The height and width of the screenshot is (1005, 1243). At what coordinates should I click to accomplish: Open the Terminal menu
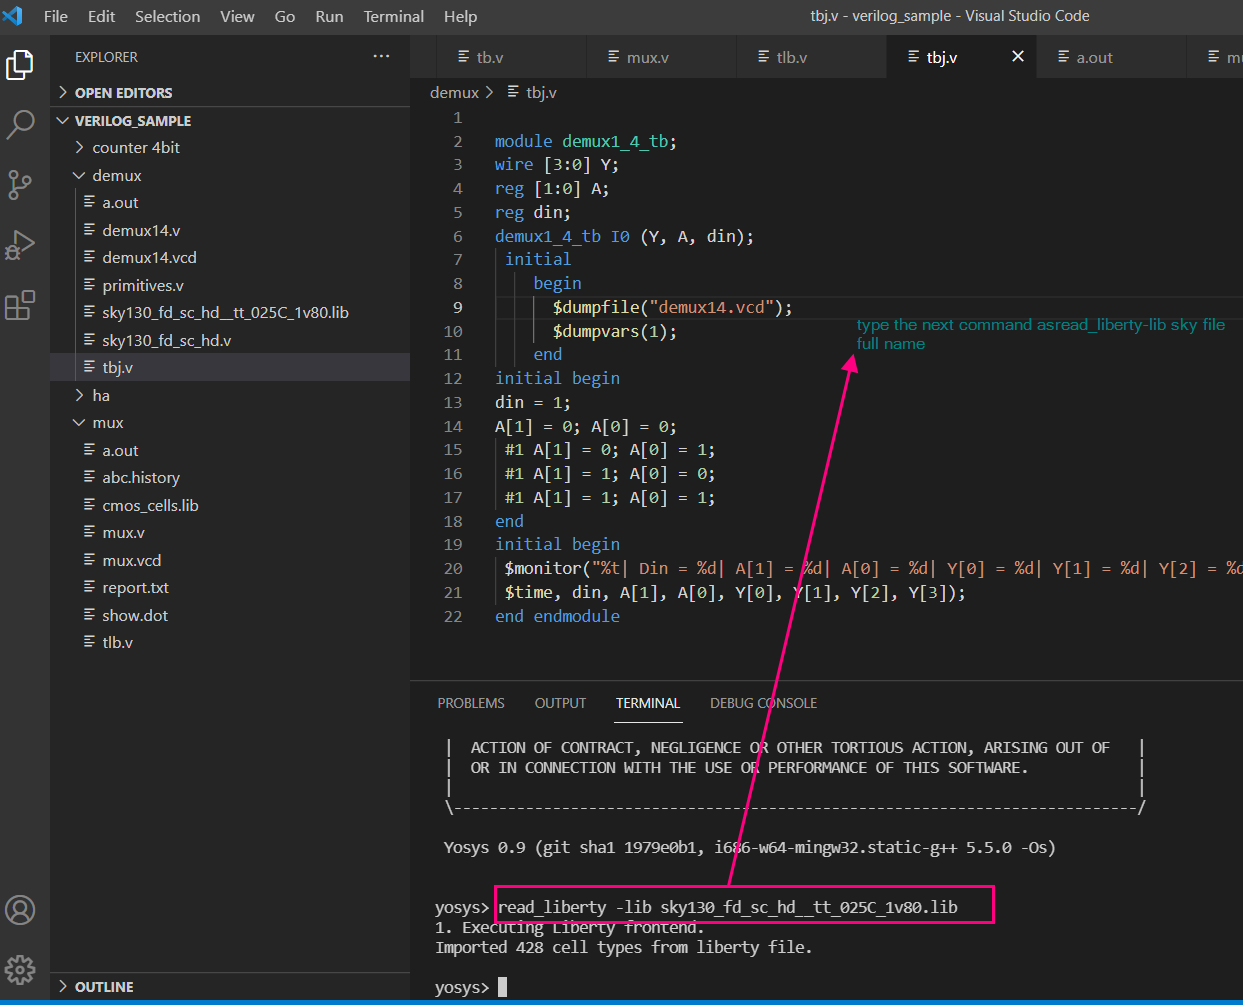pos(393,16)
